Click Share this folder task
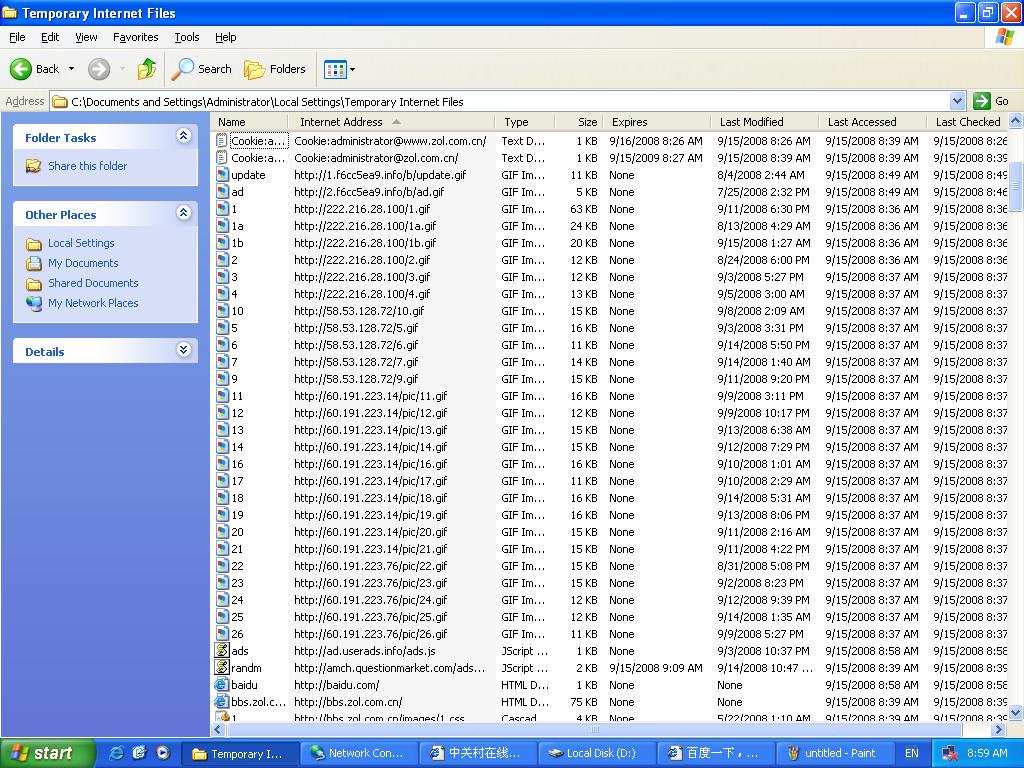The height and width of the screenshot is (768, 1024). point(87,166)
